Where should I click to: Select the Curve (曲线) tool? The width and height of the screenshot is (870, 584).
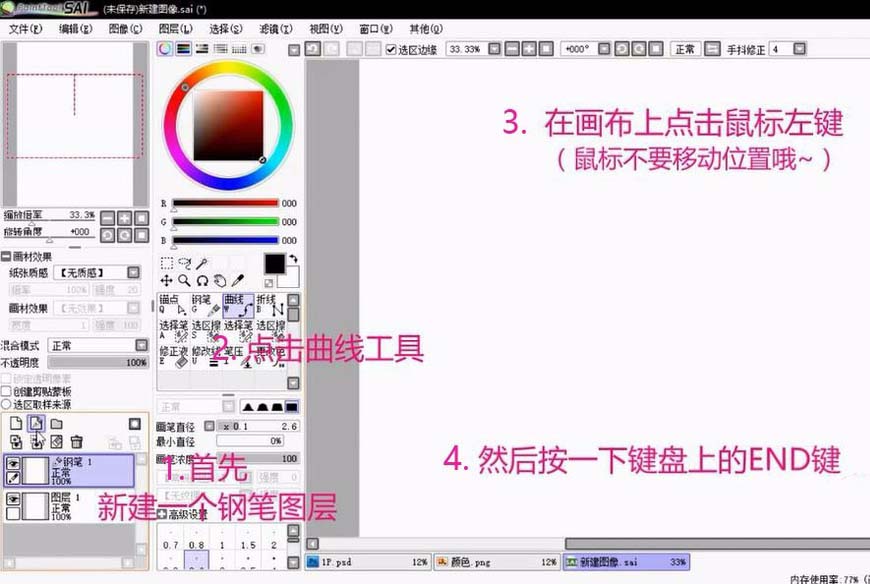click(x=237, y=305)
